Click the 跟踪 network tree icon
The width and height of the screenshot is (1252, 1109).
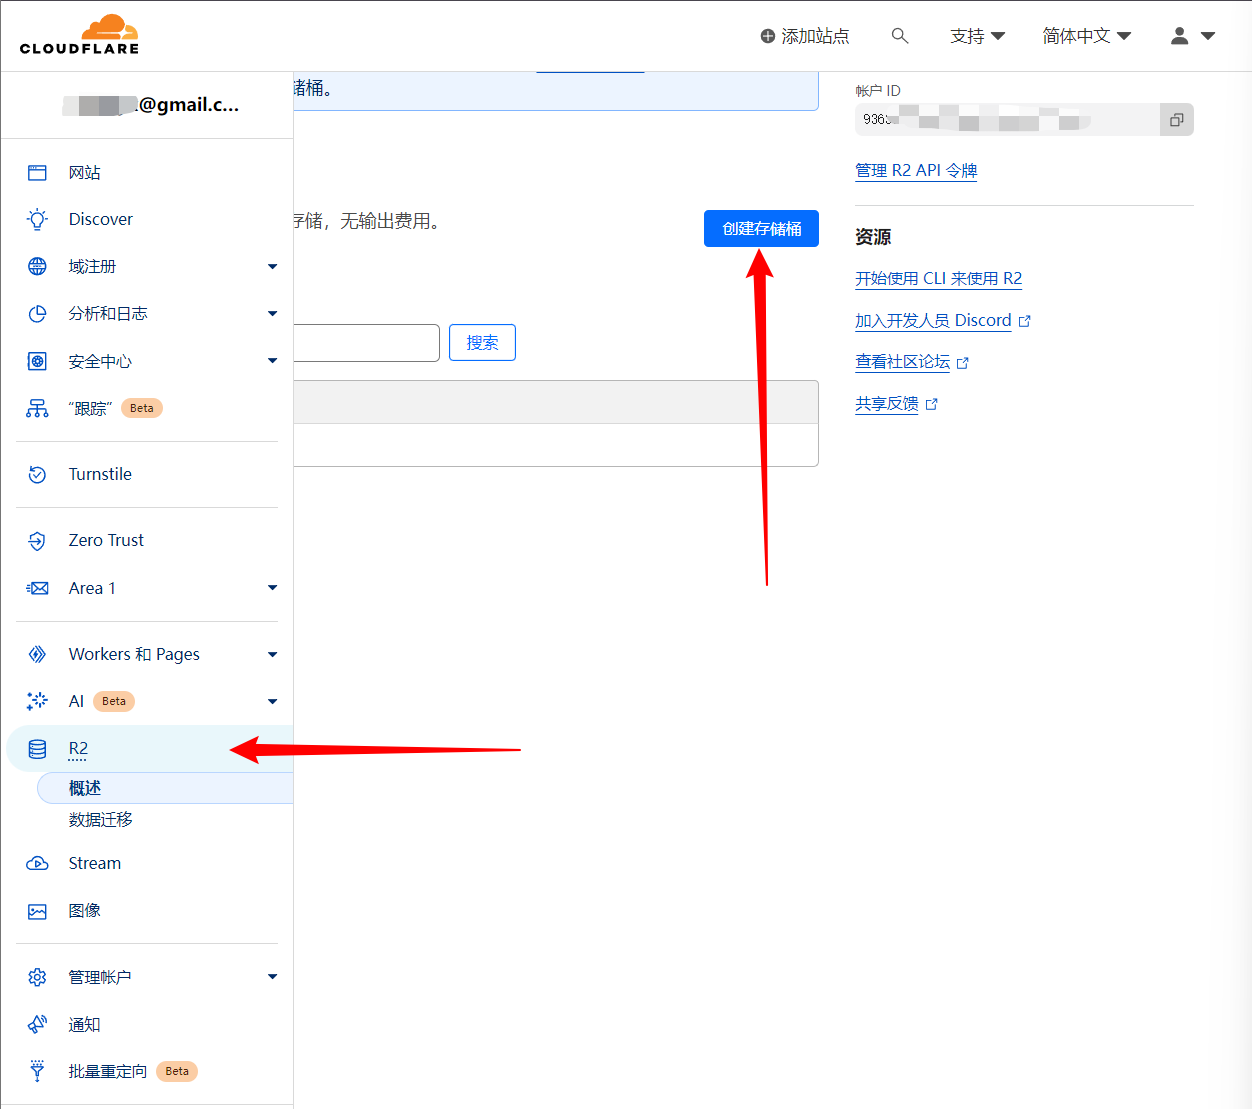pos(37,408)
